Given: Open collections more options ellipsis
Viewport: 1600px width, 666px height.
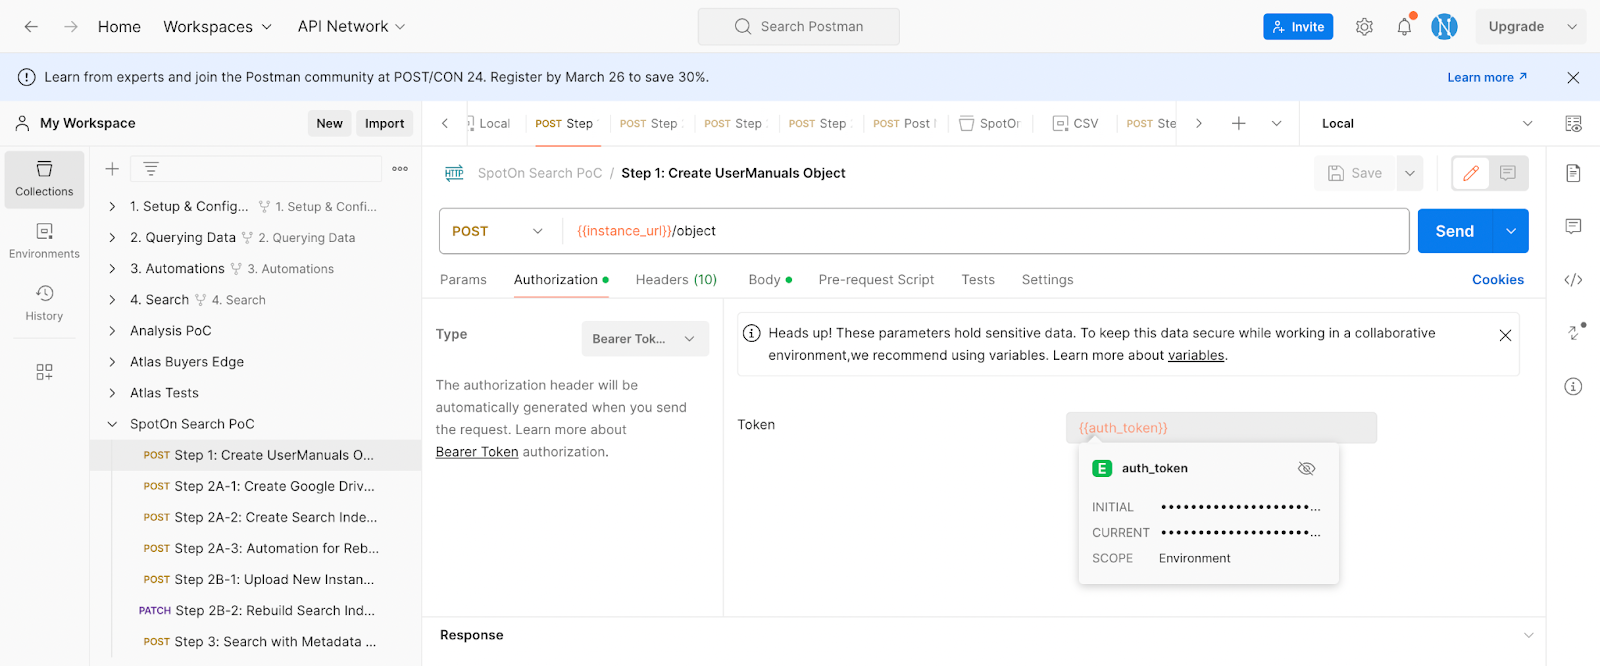Looking at the screenshot, I should pyautogui.click(x=400, y=169).
